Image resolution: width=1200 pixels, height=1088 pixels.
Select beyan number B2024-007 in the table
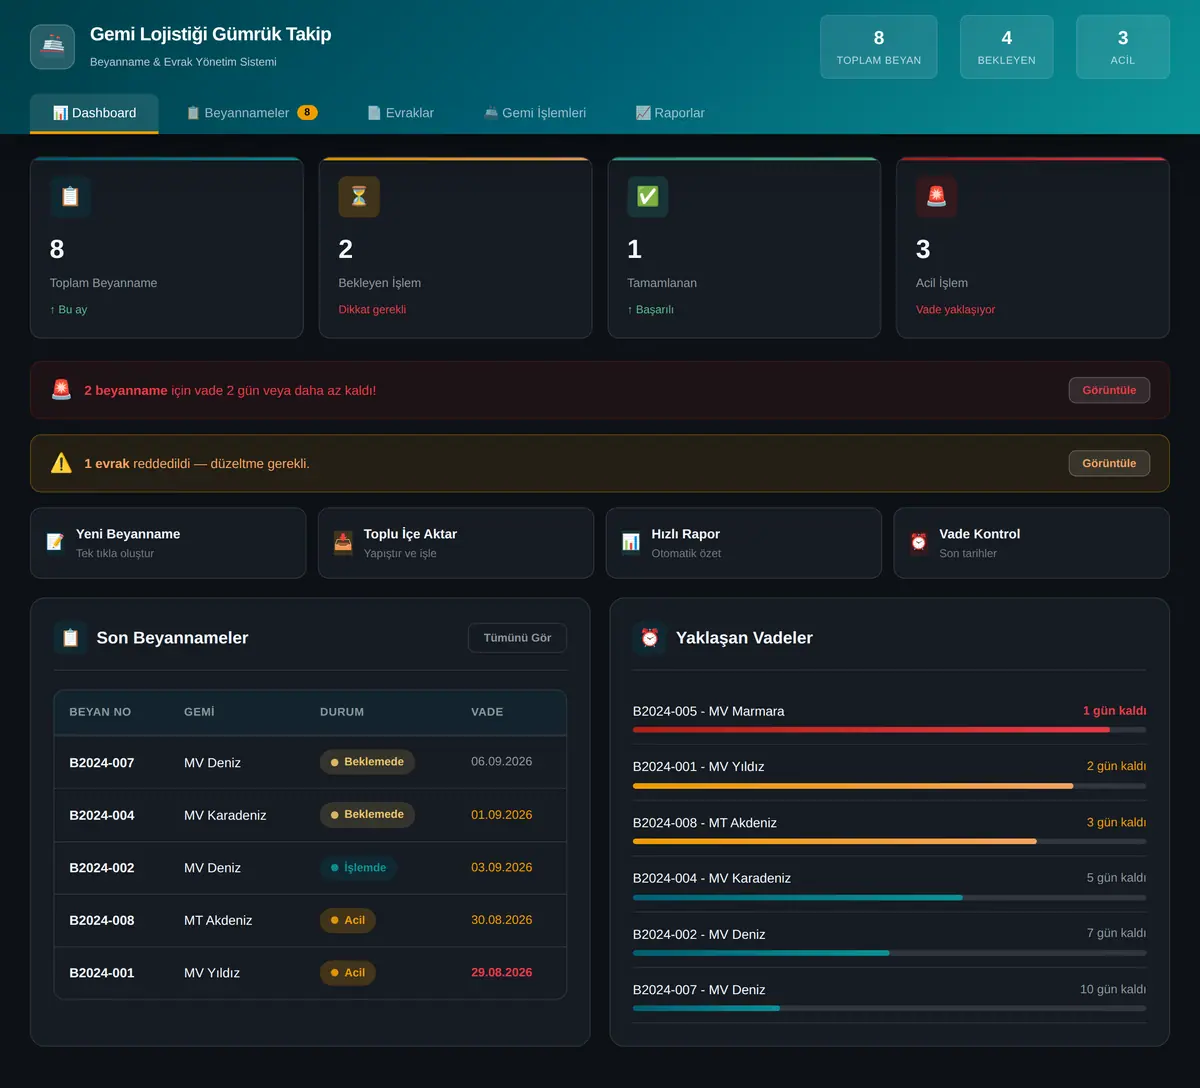[x=102, y=763]
